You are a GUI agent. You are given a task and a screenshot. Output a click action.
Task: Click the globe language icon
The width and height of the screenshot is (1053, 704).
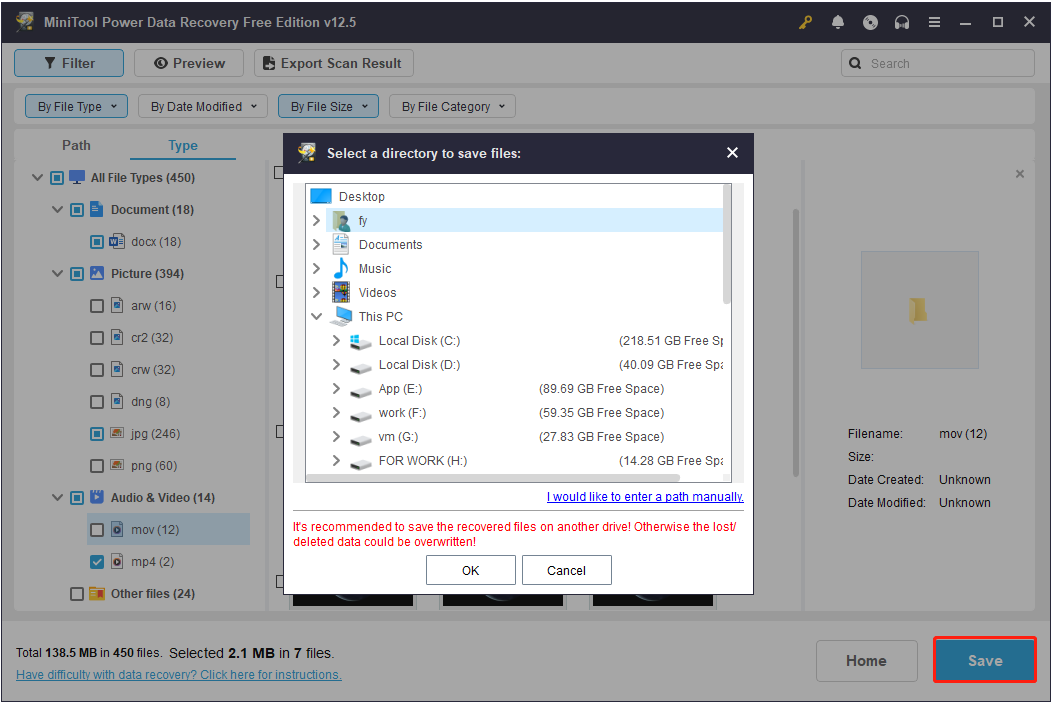pos(870,21)
